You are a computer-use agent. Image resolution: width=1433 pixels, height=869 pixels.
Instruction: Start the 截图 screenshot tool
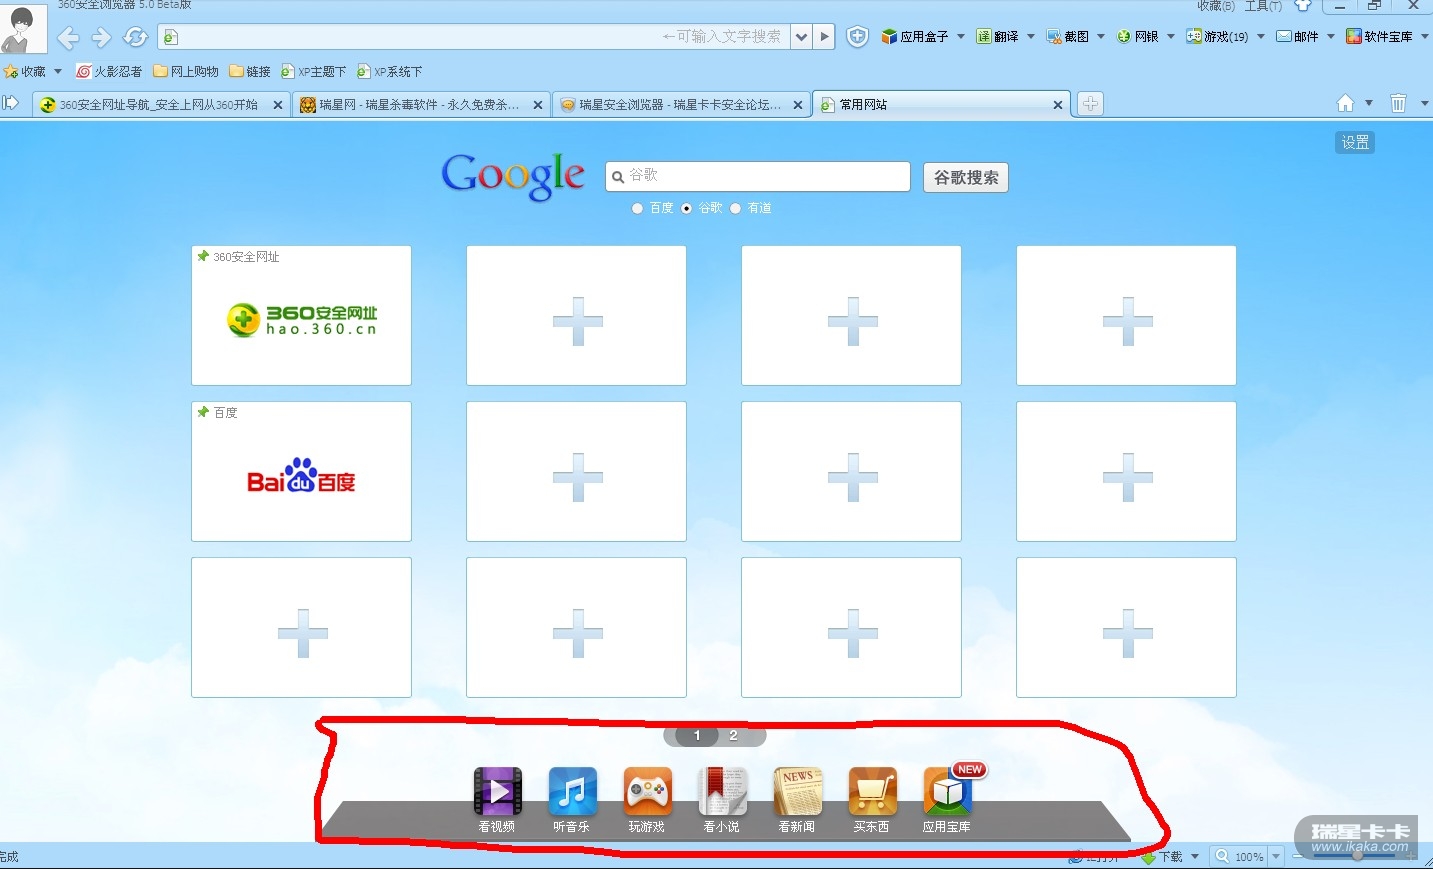(1068, 37)
